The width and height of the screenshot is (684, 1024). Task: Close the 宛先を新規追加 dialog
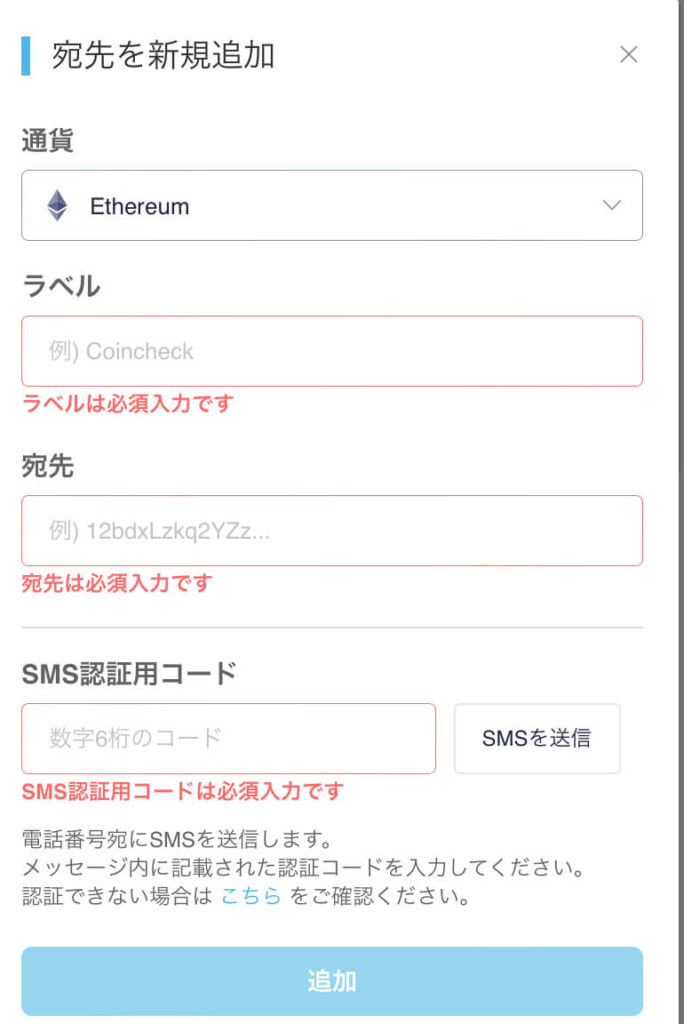[628, 54]
